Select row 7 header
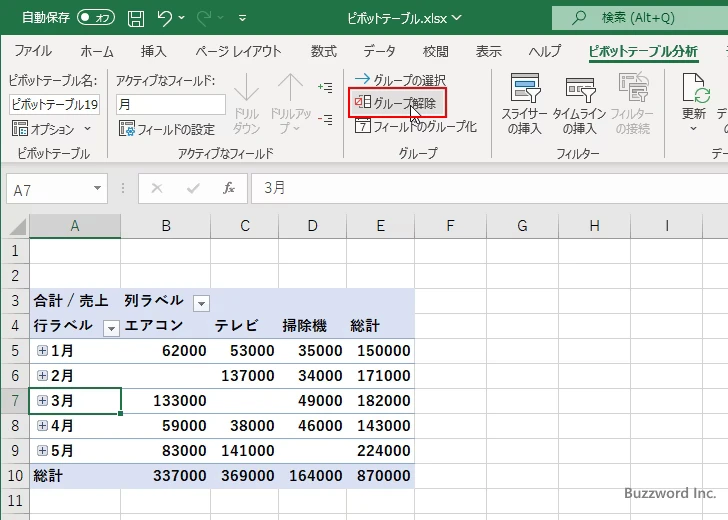 pyautogui.click(x=15, y=400)
